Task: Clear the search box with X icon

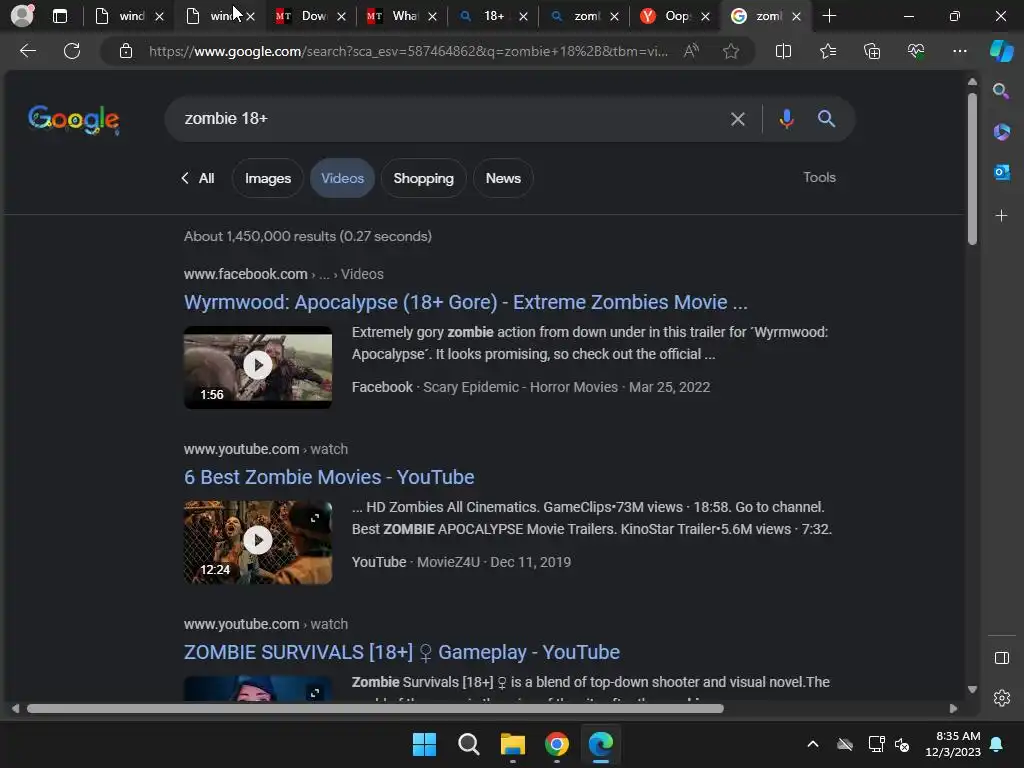Action: click(737, 119)
